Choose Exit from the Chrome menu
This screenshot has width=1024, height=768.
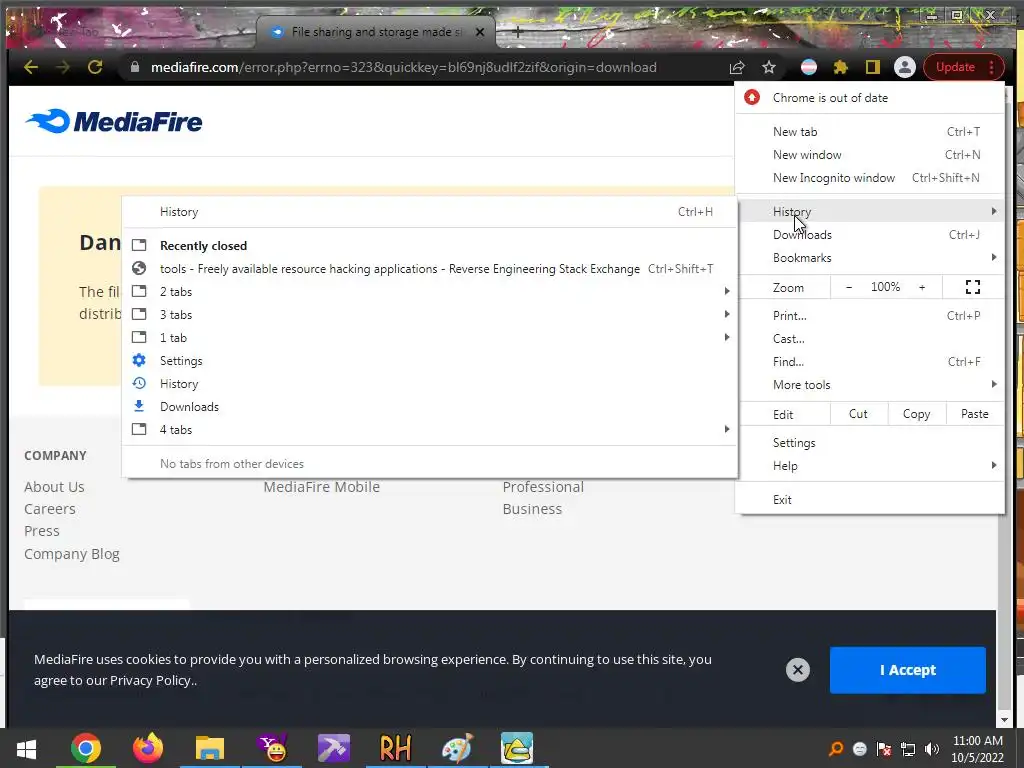(870, 500)
